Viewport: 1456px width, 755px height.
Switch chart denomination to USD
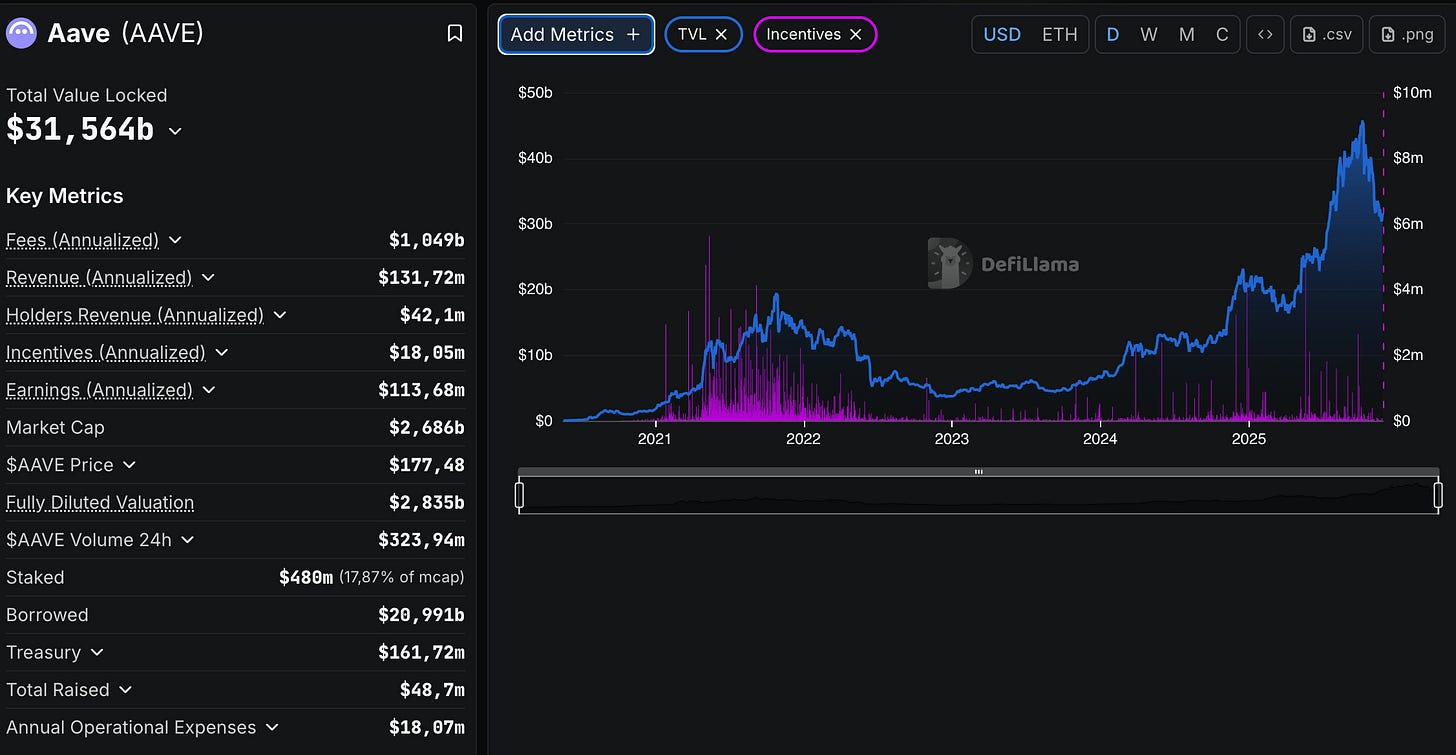pos(1002,34)
